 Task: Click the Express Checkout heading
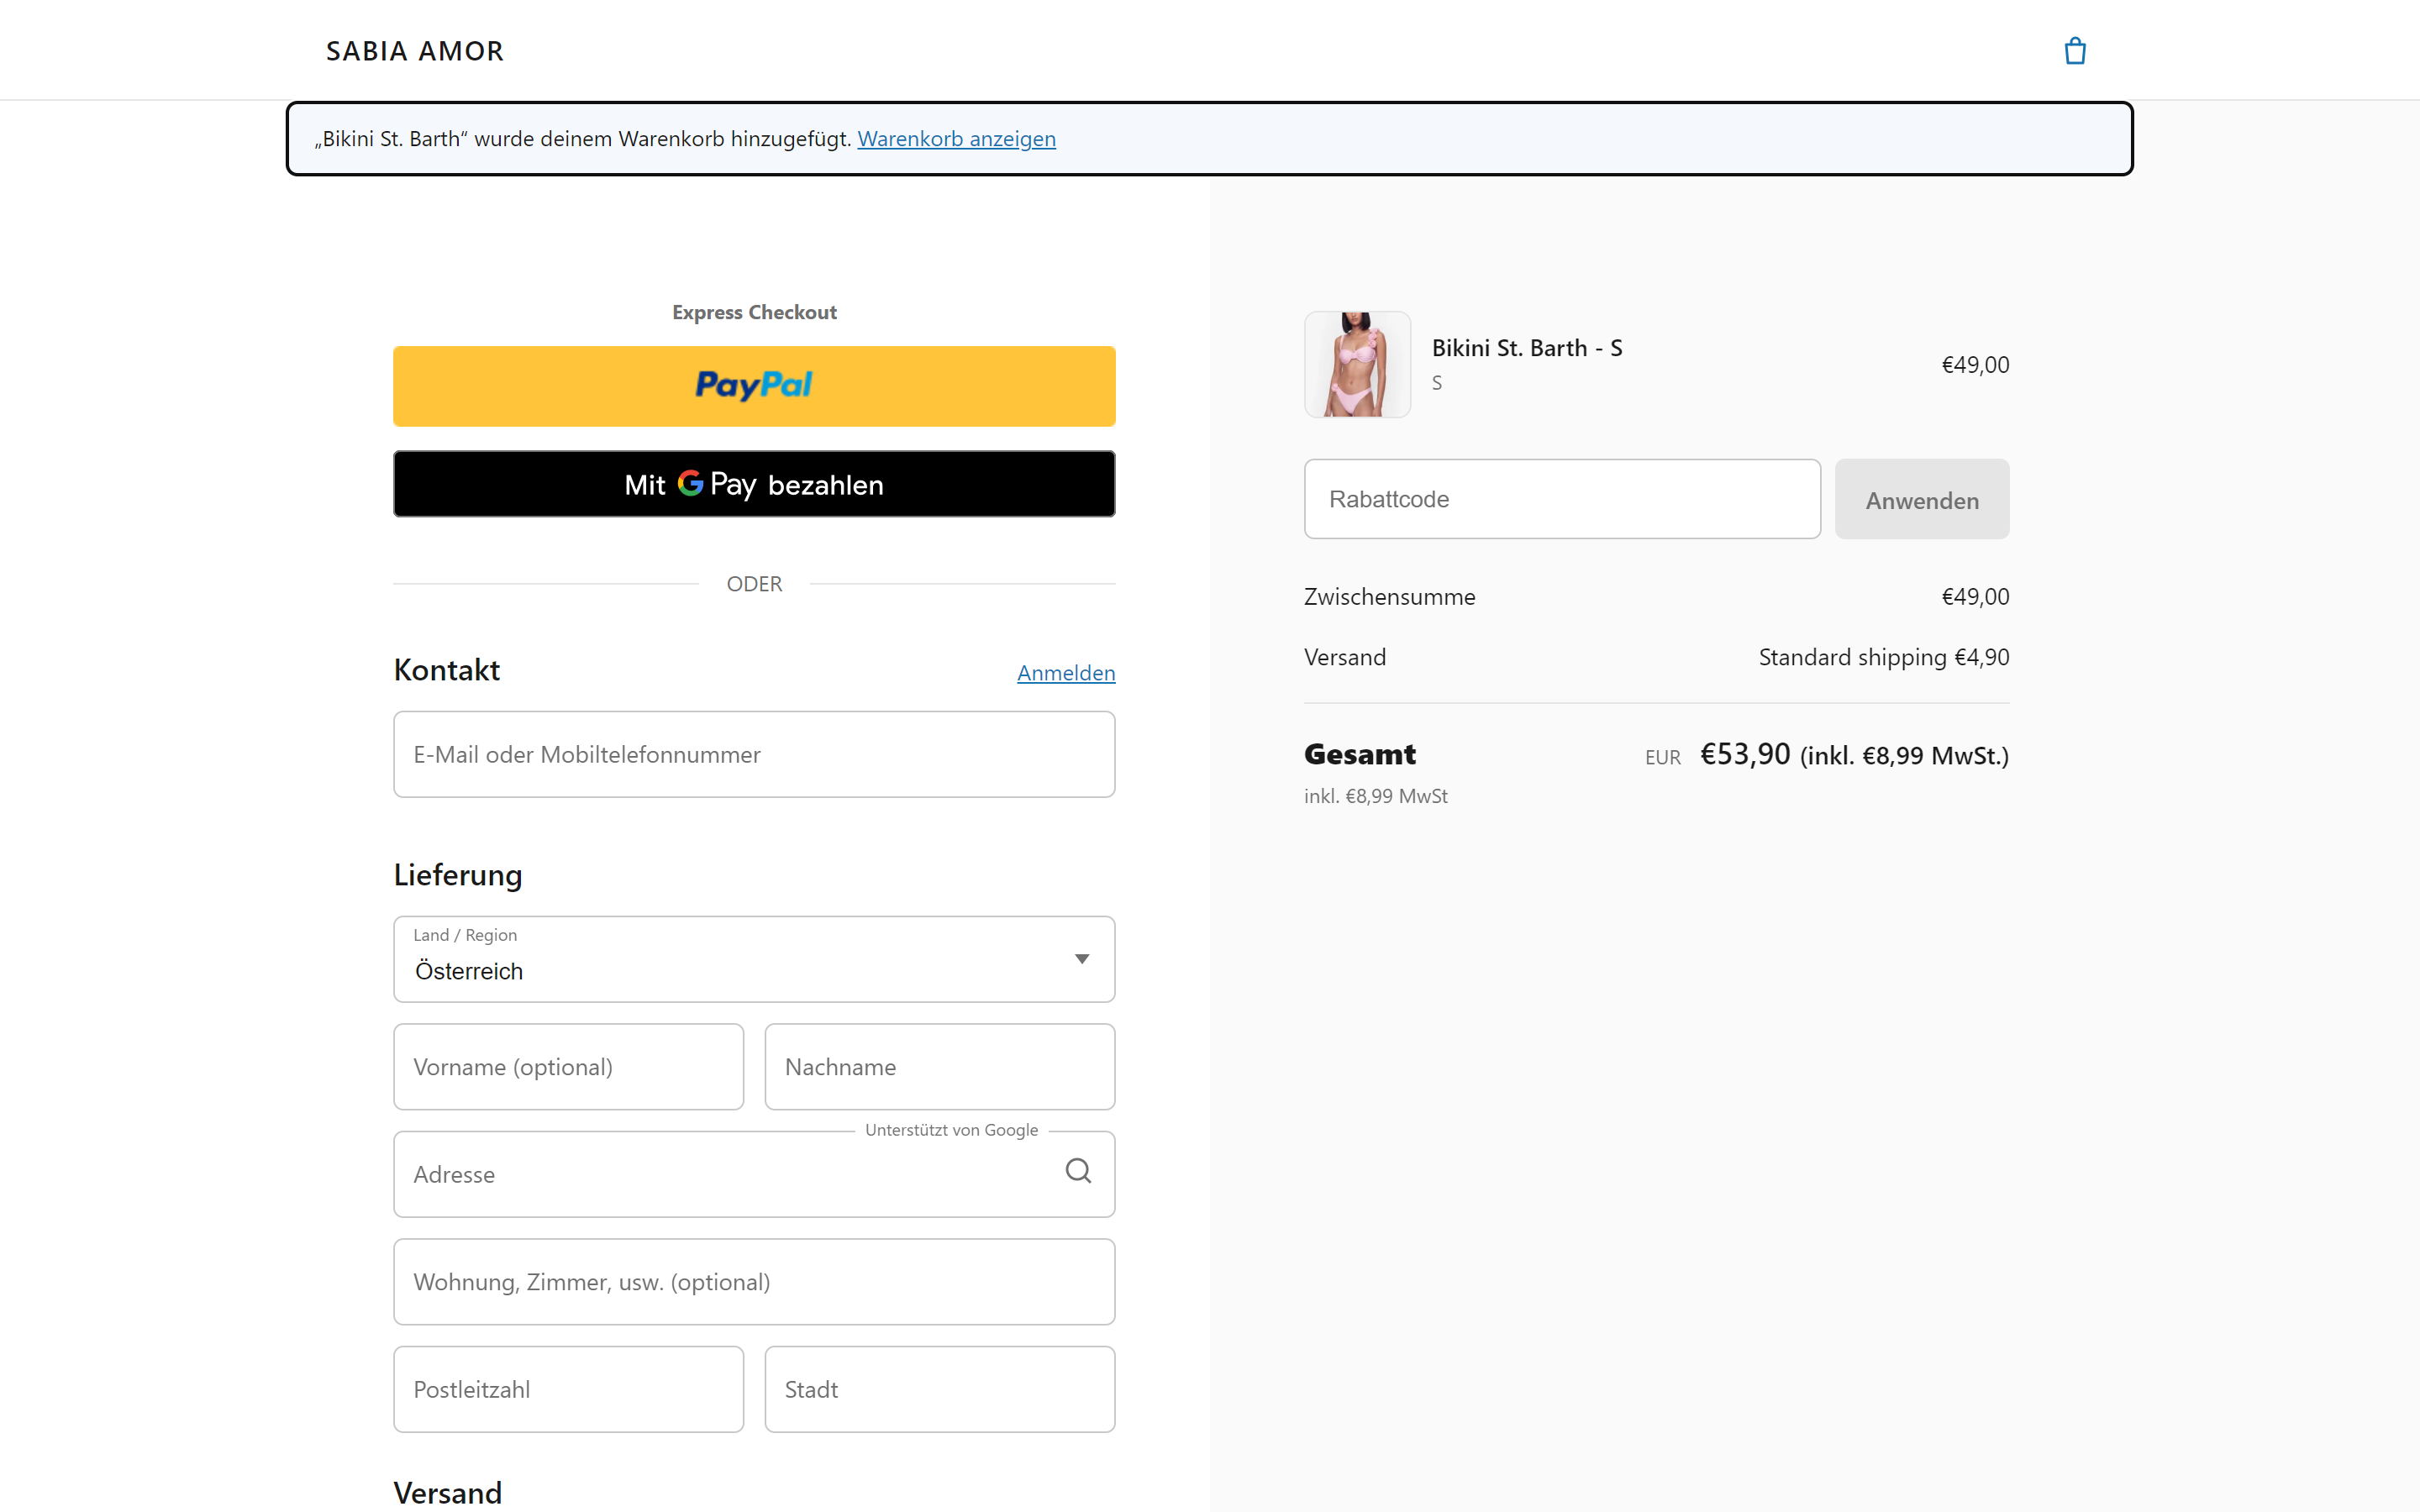point(754,312)
